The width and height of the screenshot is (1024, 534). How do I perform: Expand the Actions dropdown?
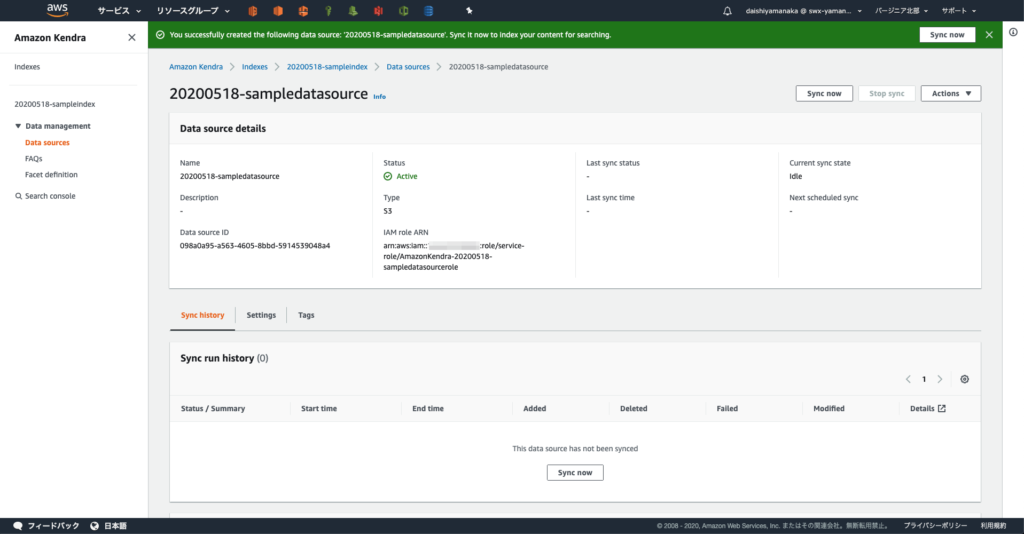click(x=950, y=93)
